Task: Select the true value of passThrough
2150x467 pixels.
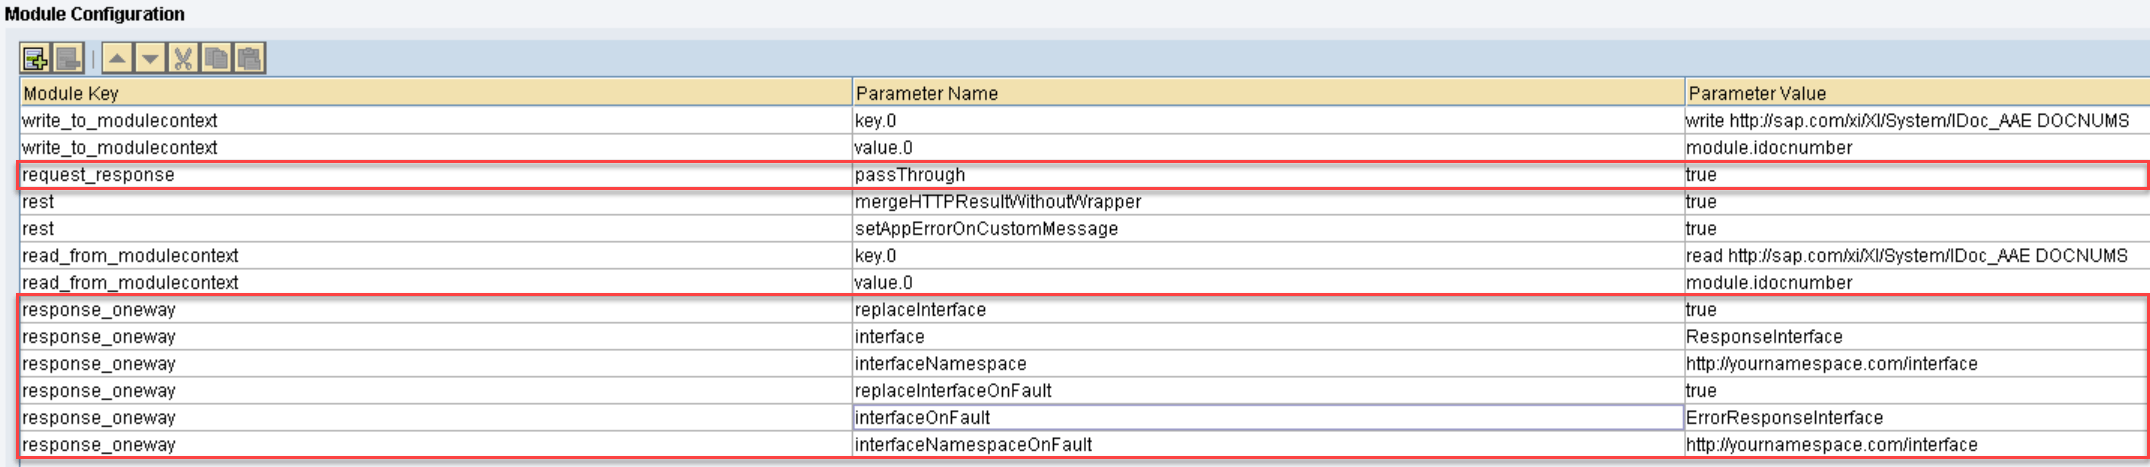Action: [1917, 175]
